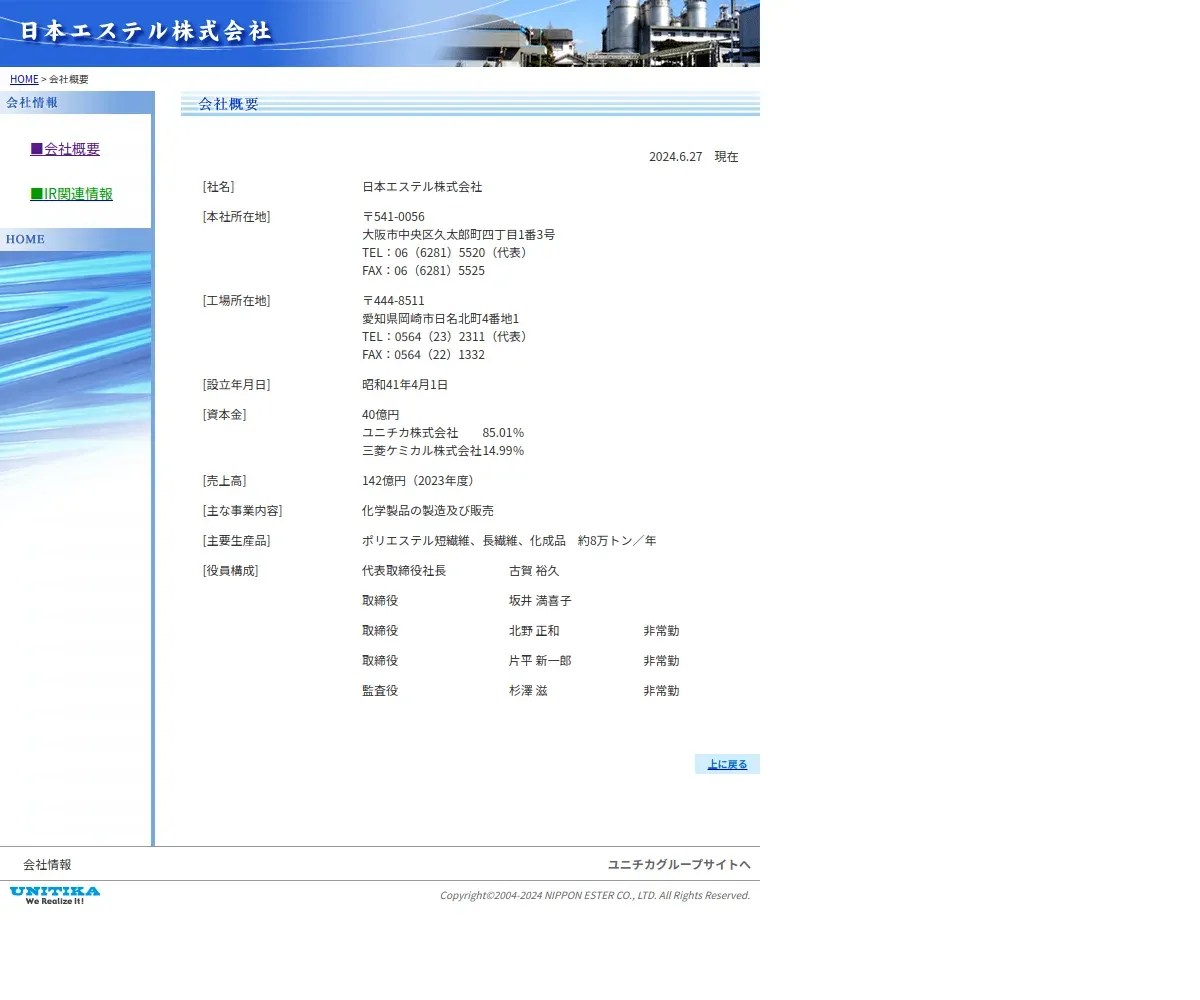Click the name 北野 正和
Image resolution: width=1200 pixels, height=1000 pixels.
click(x=534, y=631)
